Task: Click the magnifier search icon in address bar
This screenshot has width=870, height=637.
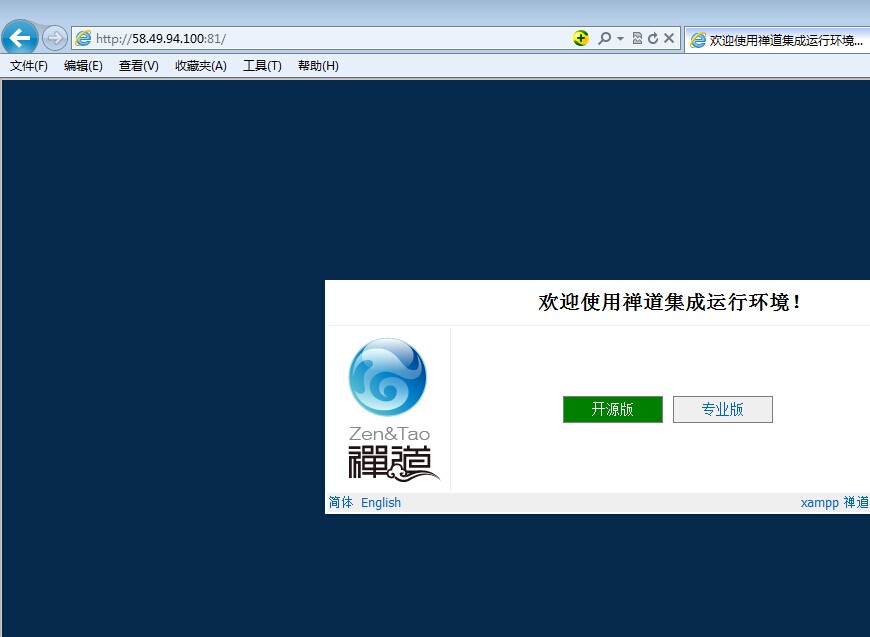Action: [604, 38]
